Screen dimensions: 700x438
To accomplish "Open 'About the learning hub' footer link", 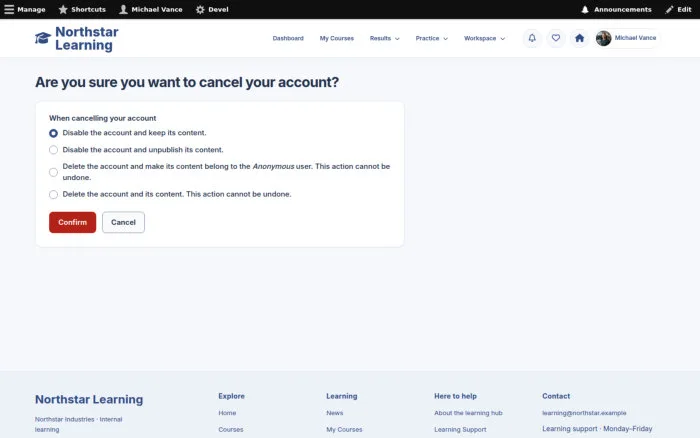I will [468, 413].
